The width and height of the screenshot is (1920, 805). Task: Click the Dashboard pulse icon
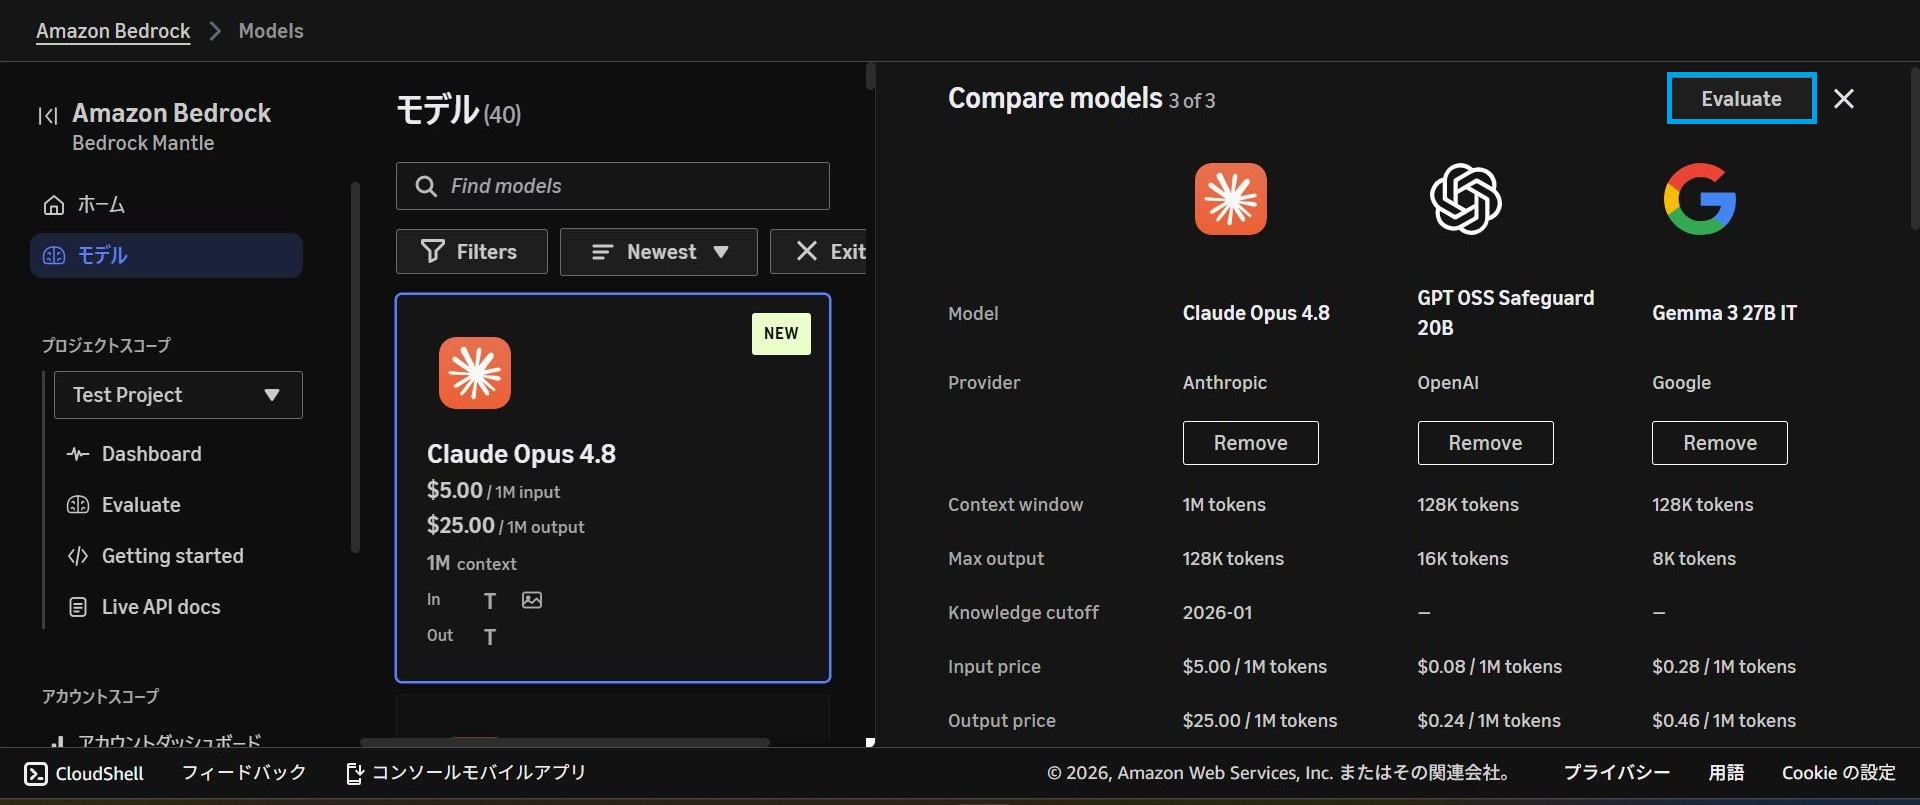point(78,454)
